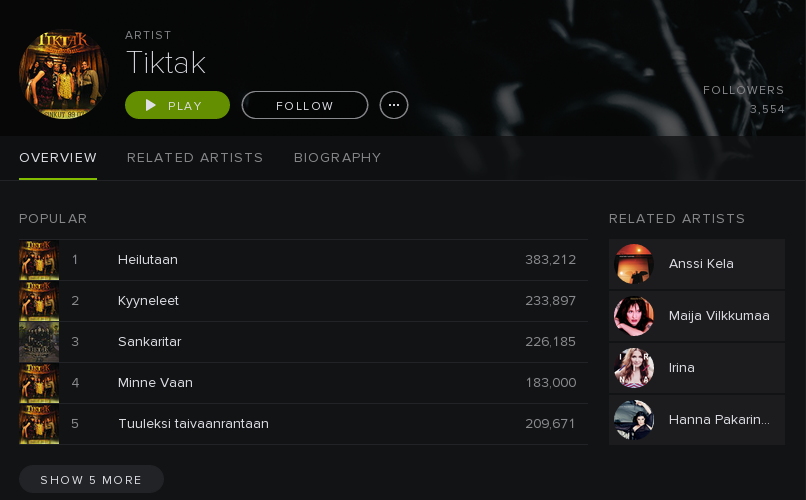Click the followers count 3,554
This screenshot has height=500, width=806.
tap(767, 110)
